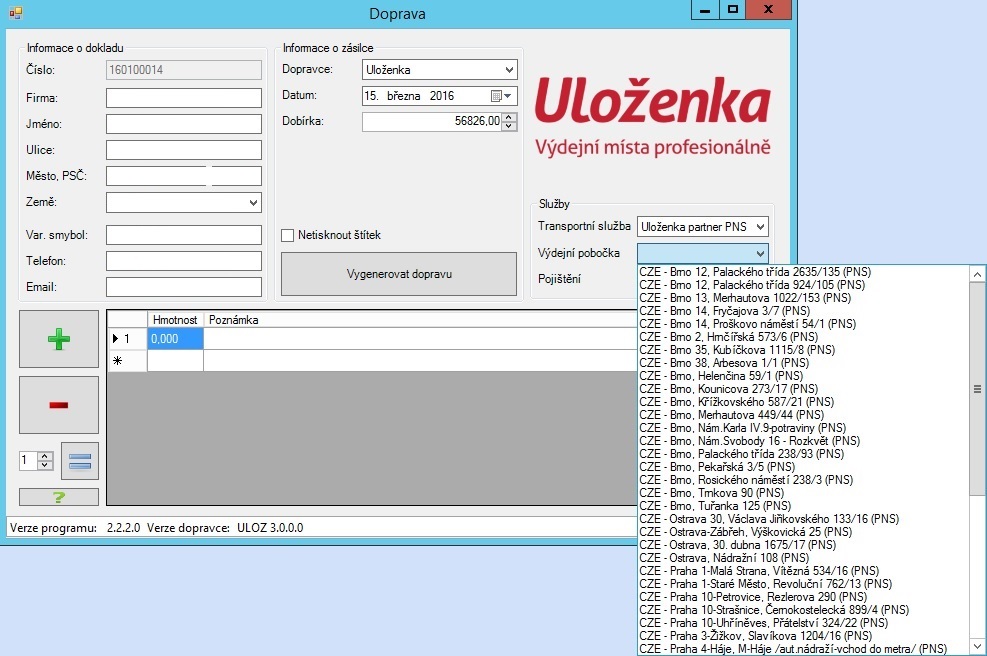Screen dimensions: 987x656
Task: Select Ostrava-Zábřeh, Výškovická 25
Action: pos(803,532)
